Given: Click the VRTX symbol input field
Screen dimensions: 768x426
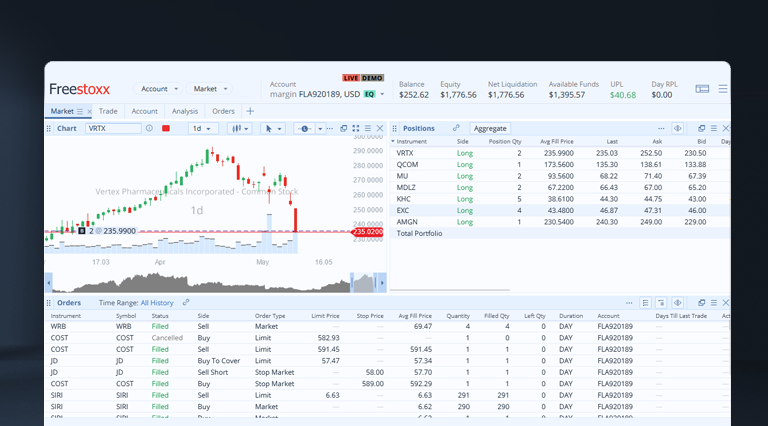Looking at the screenshot, I should coord(113,128).
